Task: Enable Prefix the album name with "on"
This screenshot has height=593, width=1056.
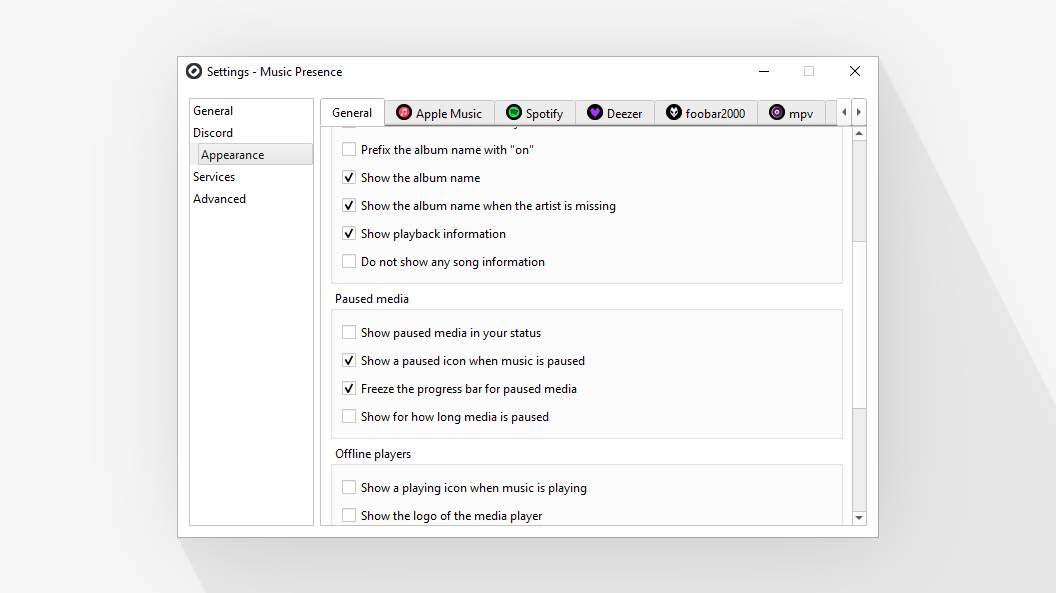Action: (349, 150)
